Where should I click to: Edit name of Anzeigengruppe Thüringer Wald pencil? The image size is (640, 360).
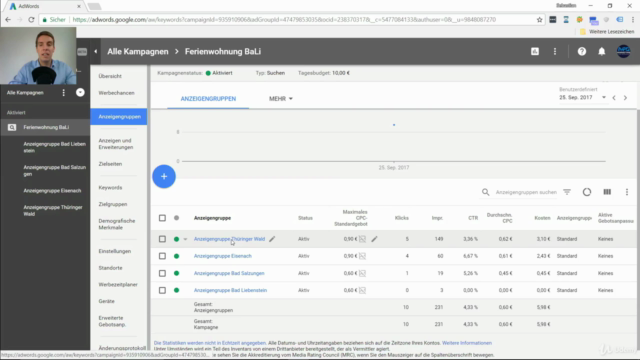coord(272,239)
